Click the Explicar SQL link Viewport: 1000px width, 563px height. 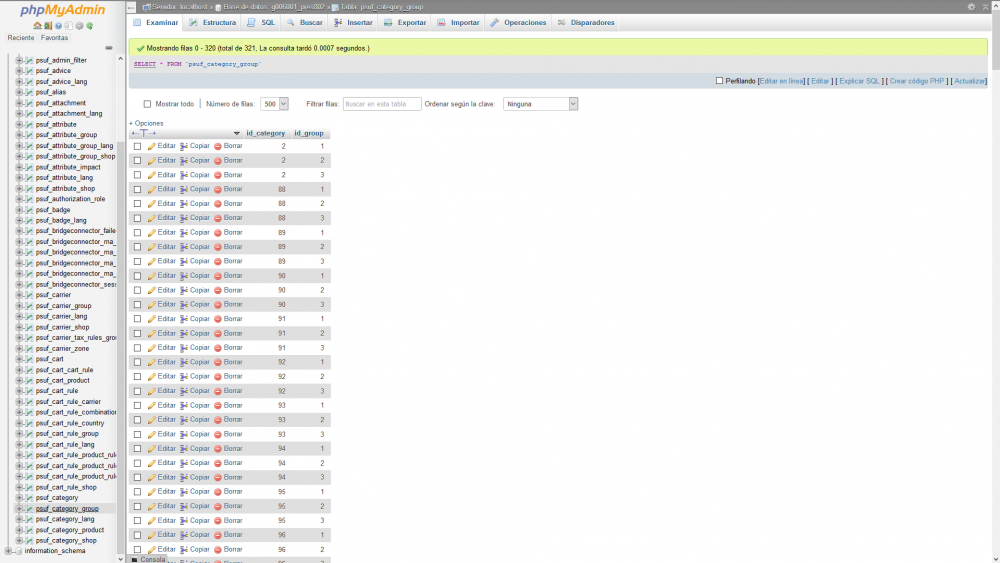[x=859, y=81]
